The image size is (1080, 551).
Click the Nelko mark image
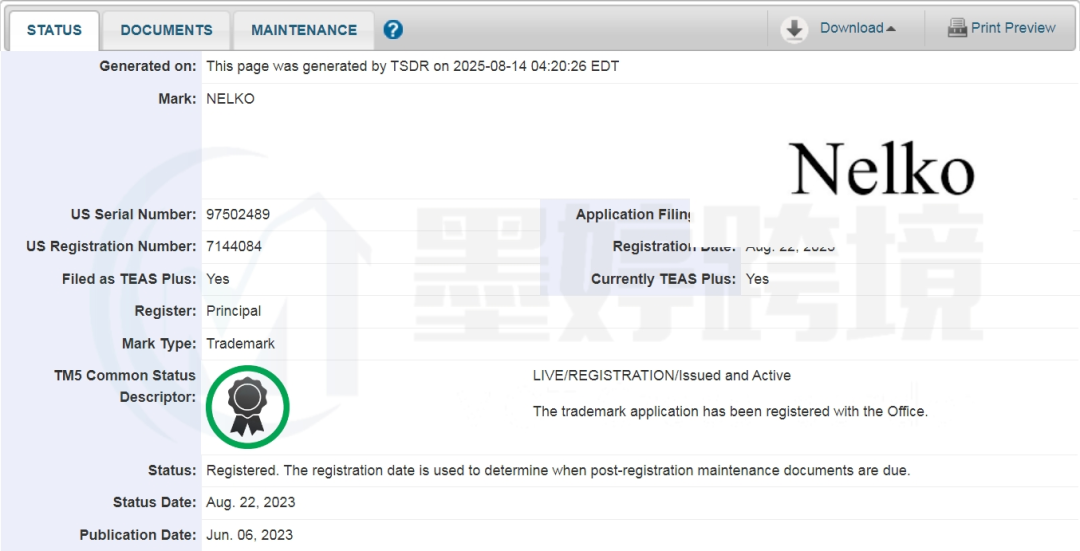point(882,168)
